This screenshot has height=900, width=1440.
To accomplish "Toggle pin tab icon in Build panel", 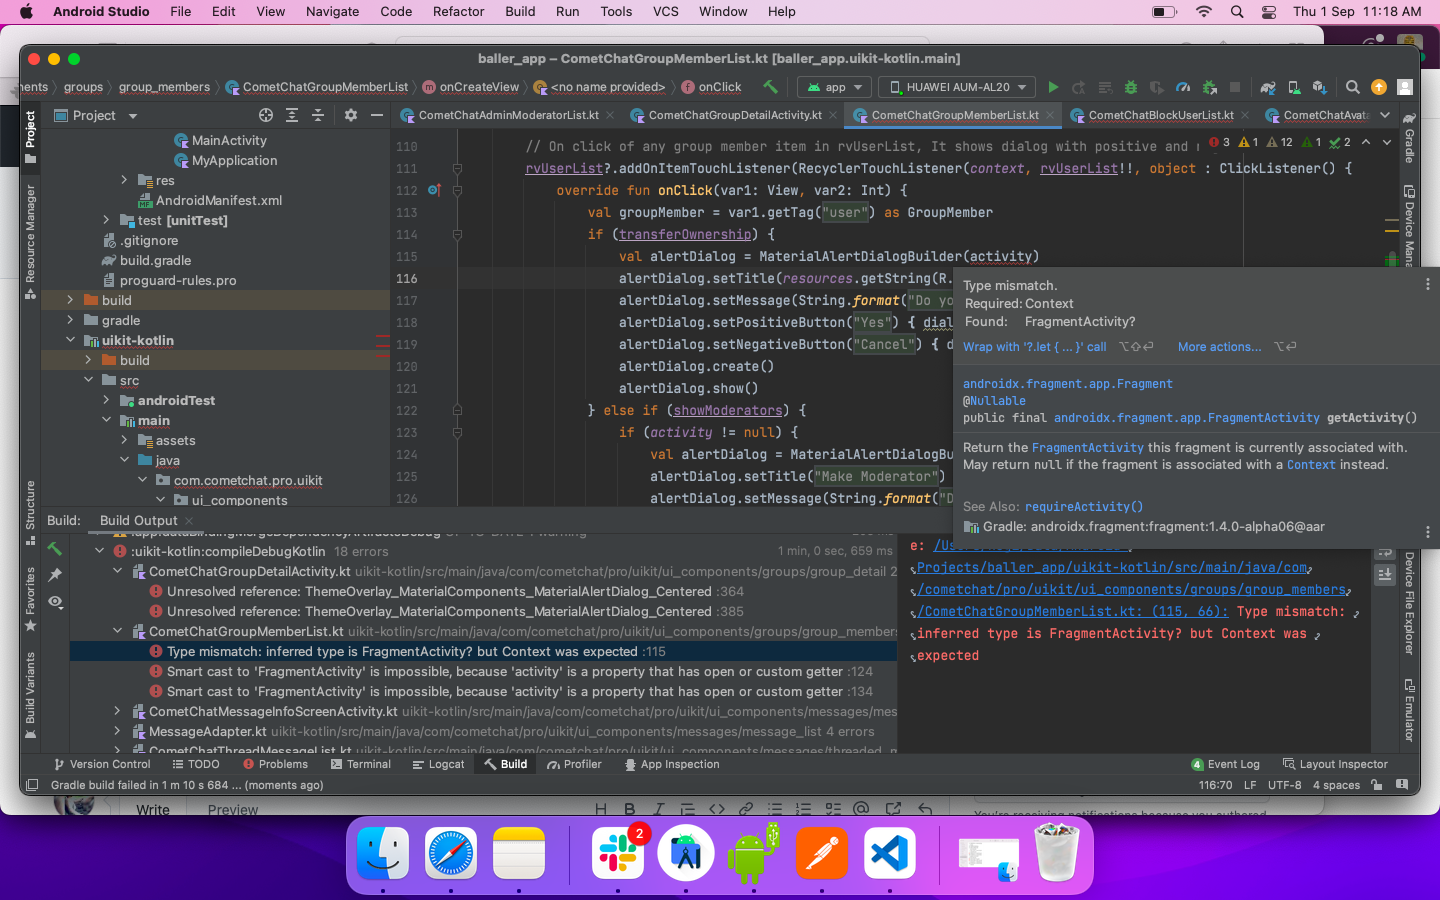I will (x=55, y=575).
